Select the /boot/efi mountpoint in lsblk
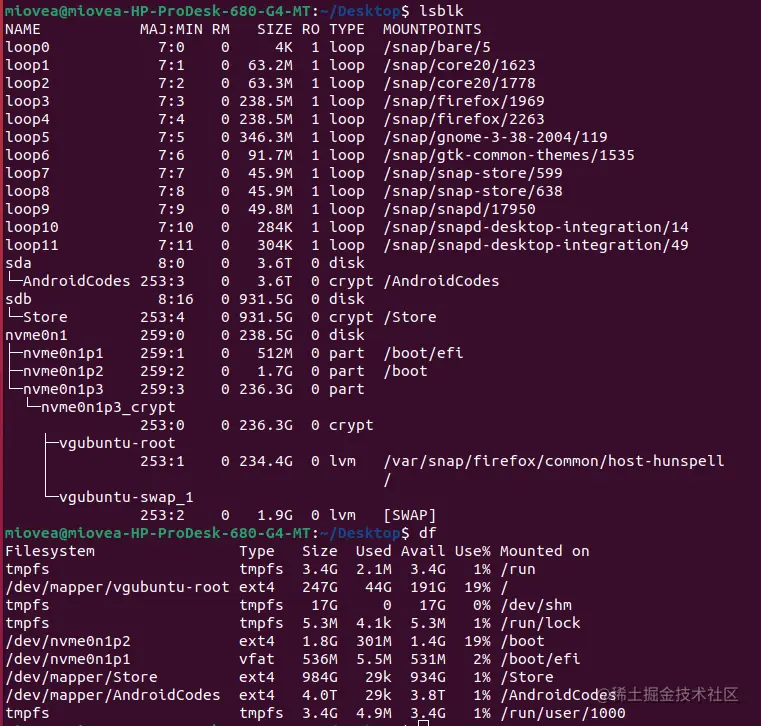The width and height of the screenshot is (761, 726). pos(423,353)
